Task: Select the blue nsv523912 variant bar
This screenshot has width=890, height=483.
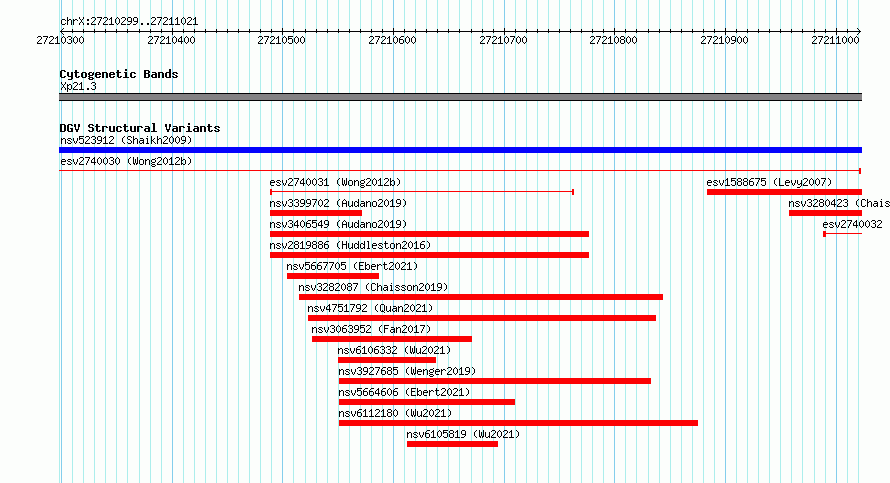Action: pyautogui.click(x=460, y=150)
